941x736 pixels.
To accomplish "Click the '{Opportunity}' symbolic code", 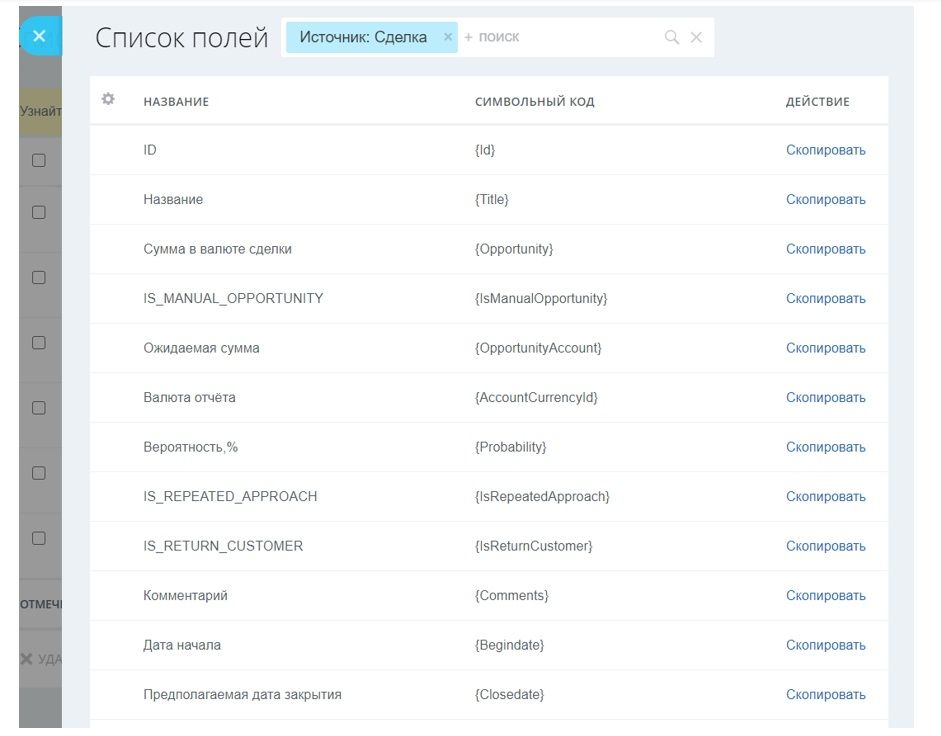I will pos(514,249).
